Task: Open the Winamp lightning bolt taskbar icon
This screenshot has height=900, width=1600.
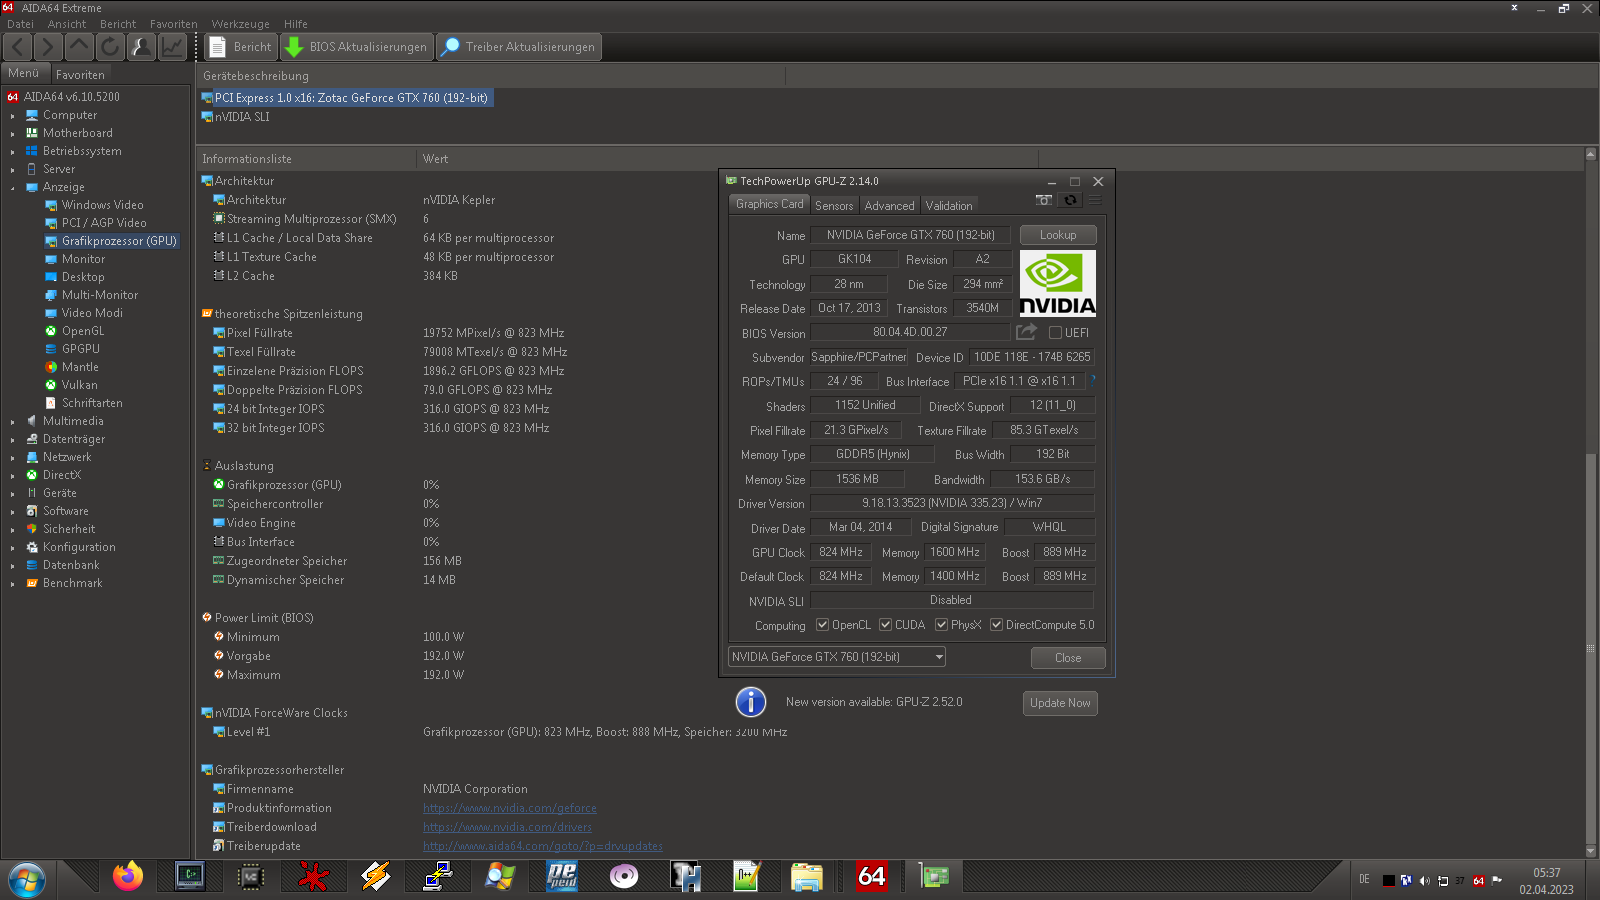Action: pos(376,877)
